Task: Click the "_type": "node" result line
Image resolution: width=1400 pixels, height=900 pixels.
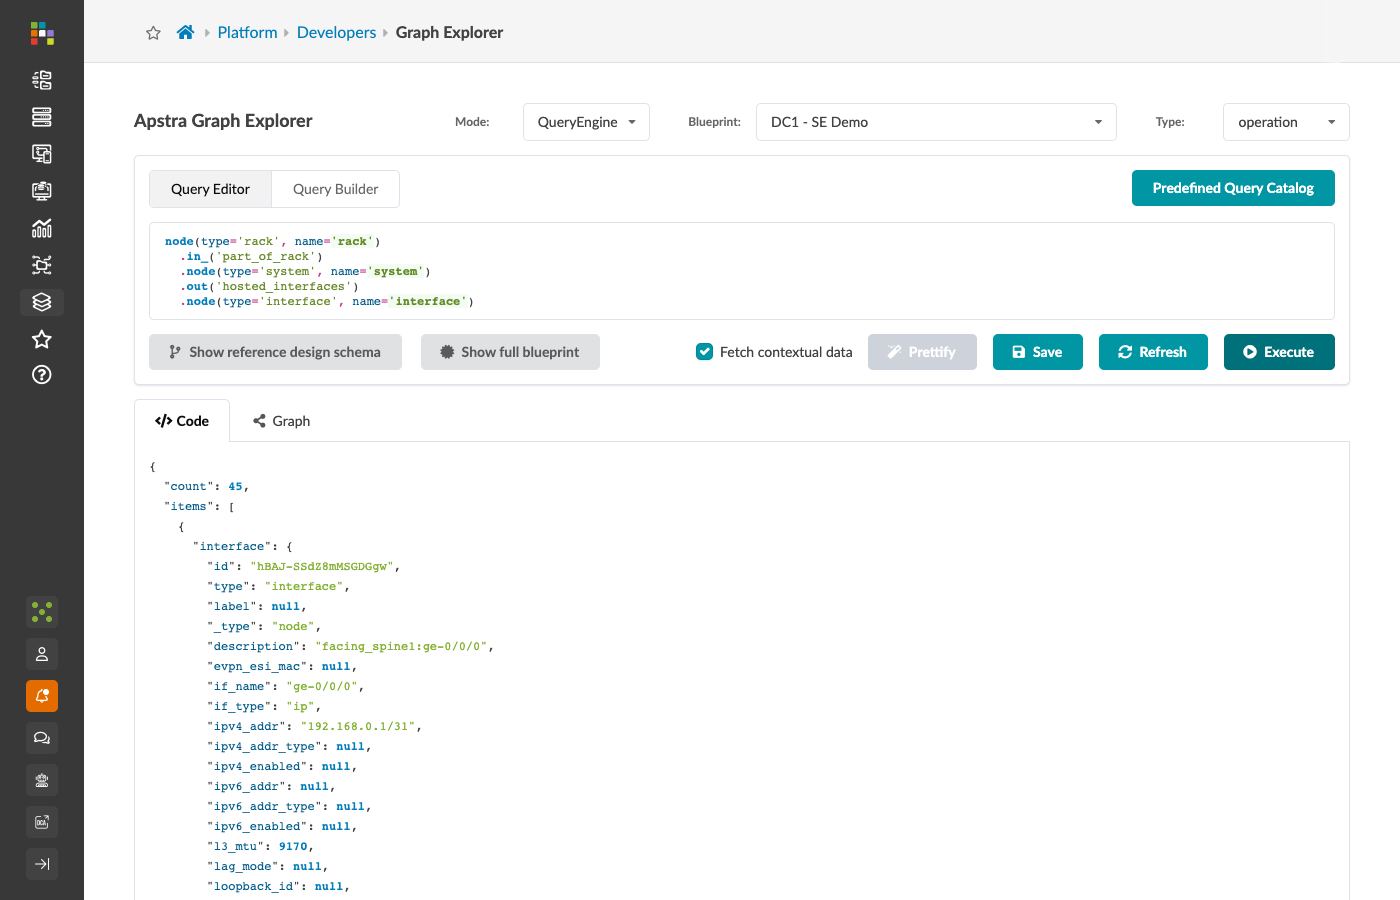Action: 264,627
